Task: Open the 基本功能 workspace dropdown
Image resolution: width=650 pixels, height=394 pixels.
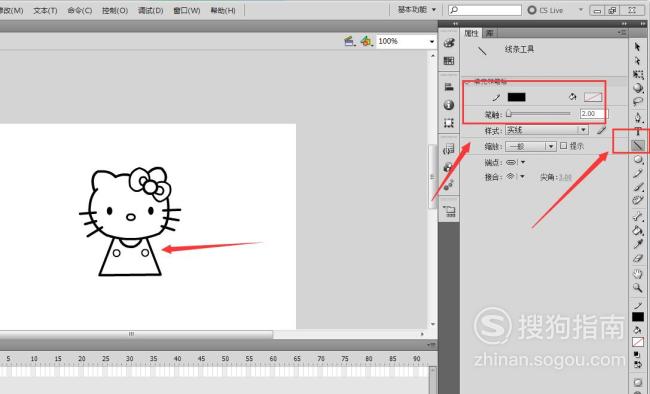Action: click(x=417, y=10)
